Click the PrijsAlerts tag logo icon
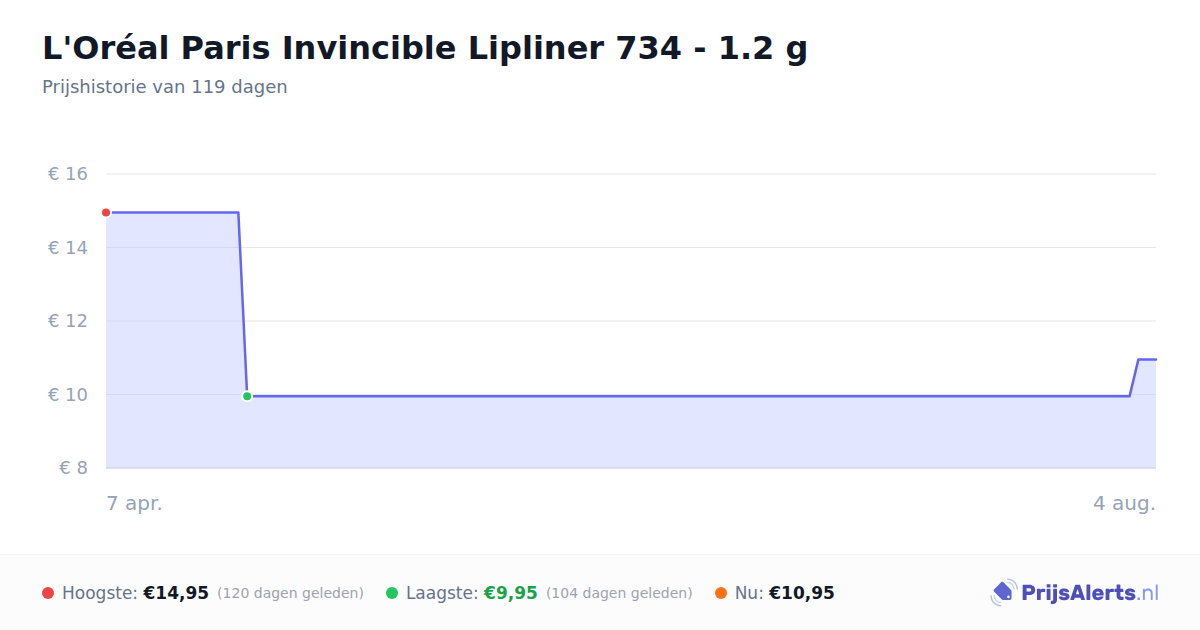 coord(1003,593)
